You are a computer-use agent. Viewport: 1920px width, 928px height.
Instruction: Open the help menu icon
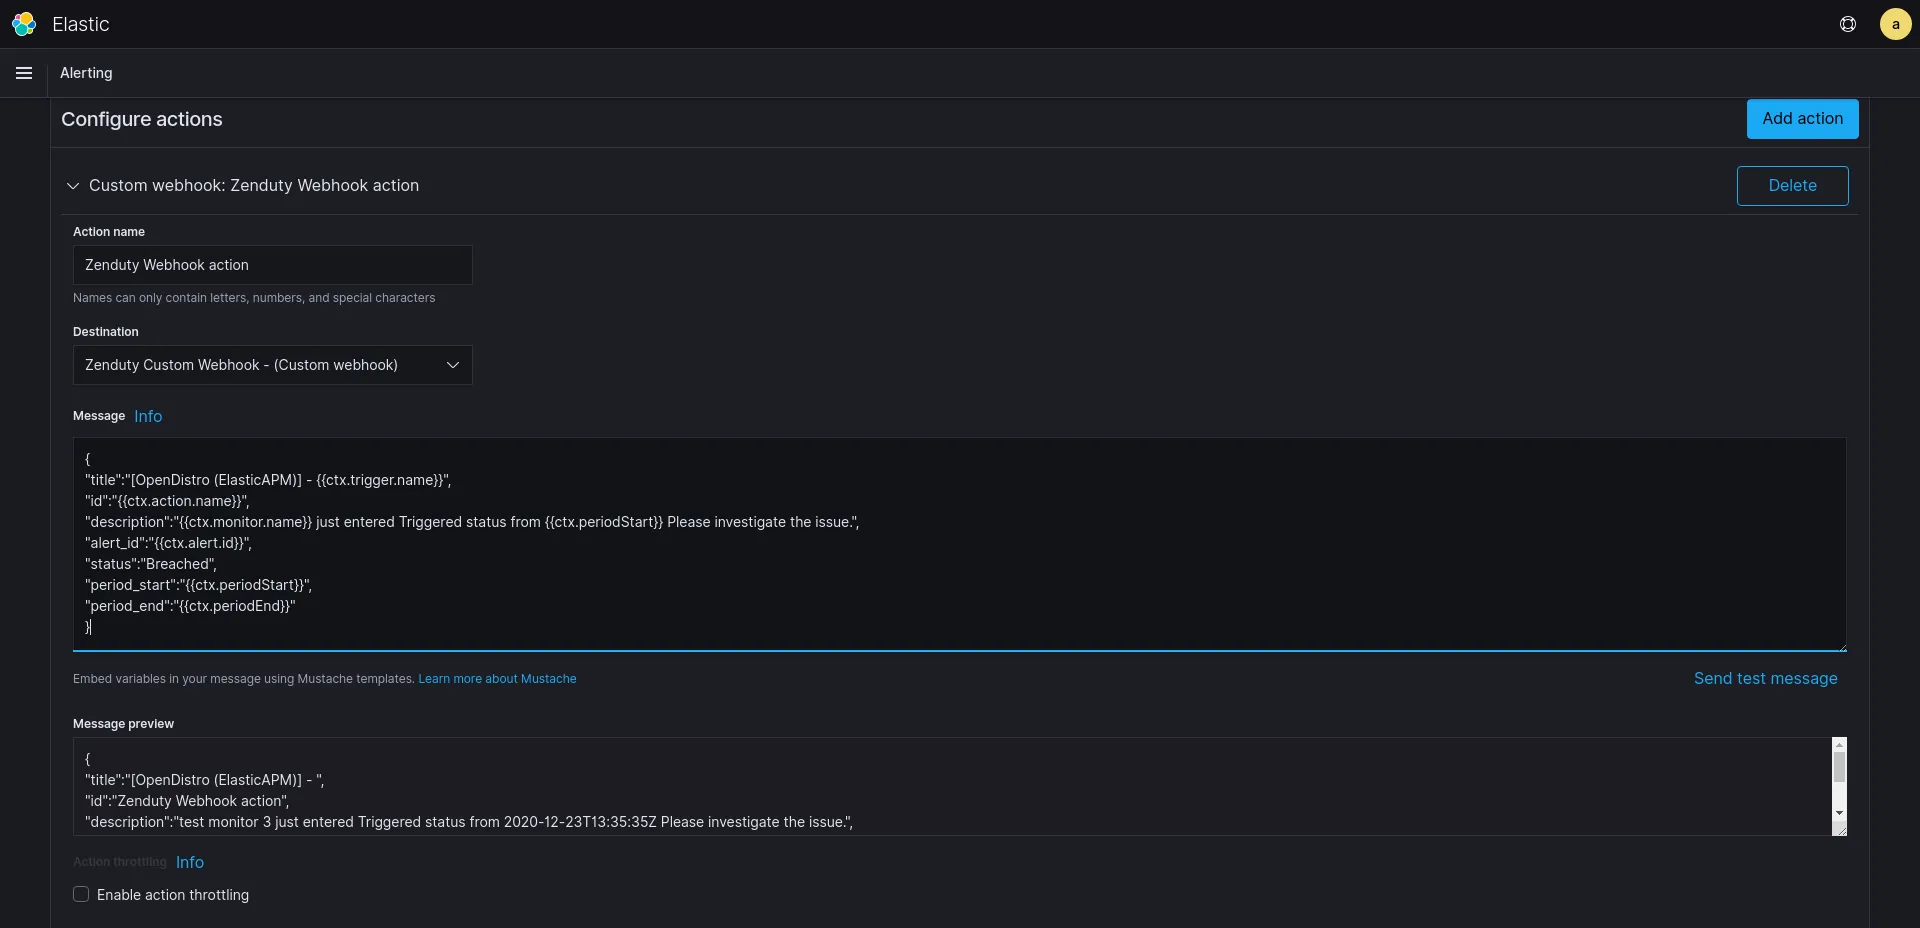pos(1848,24)
